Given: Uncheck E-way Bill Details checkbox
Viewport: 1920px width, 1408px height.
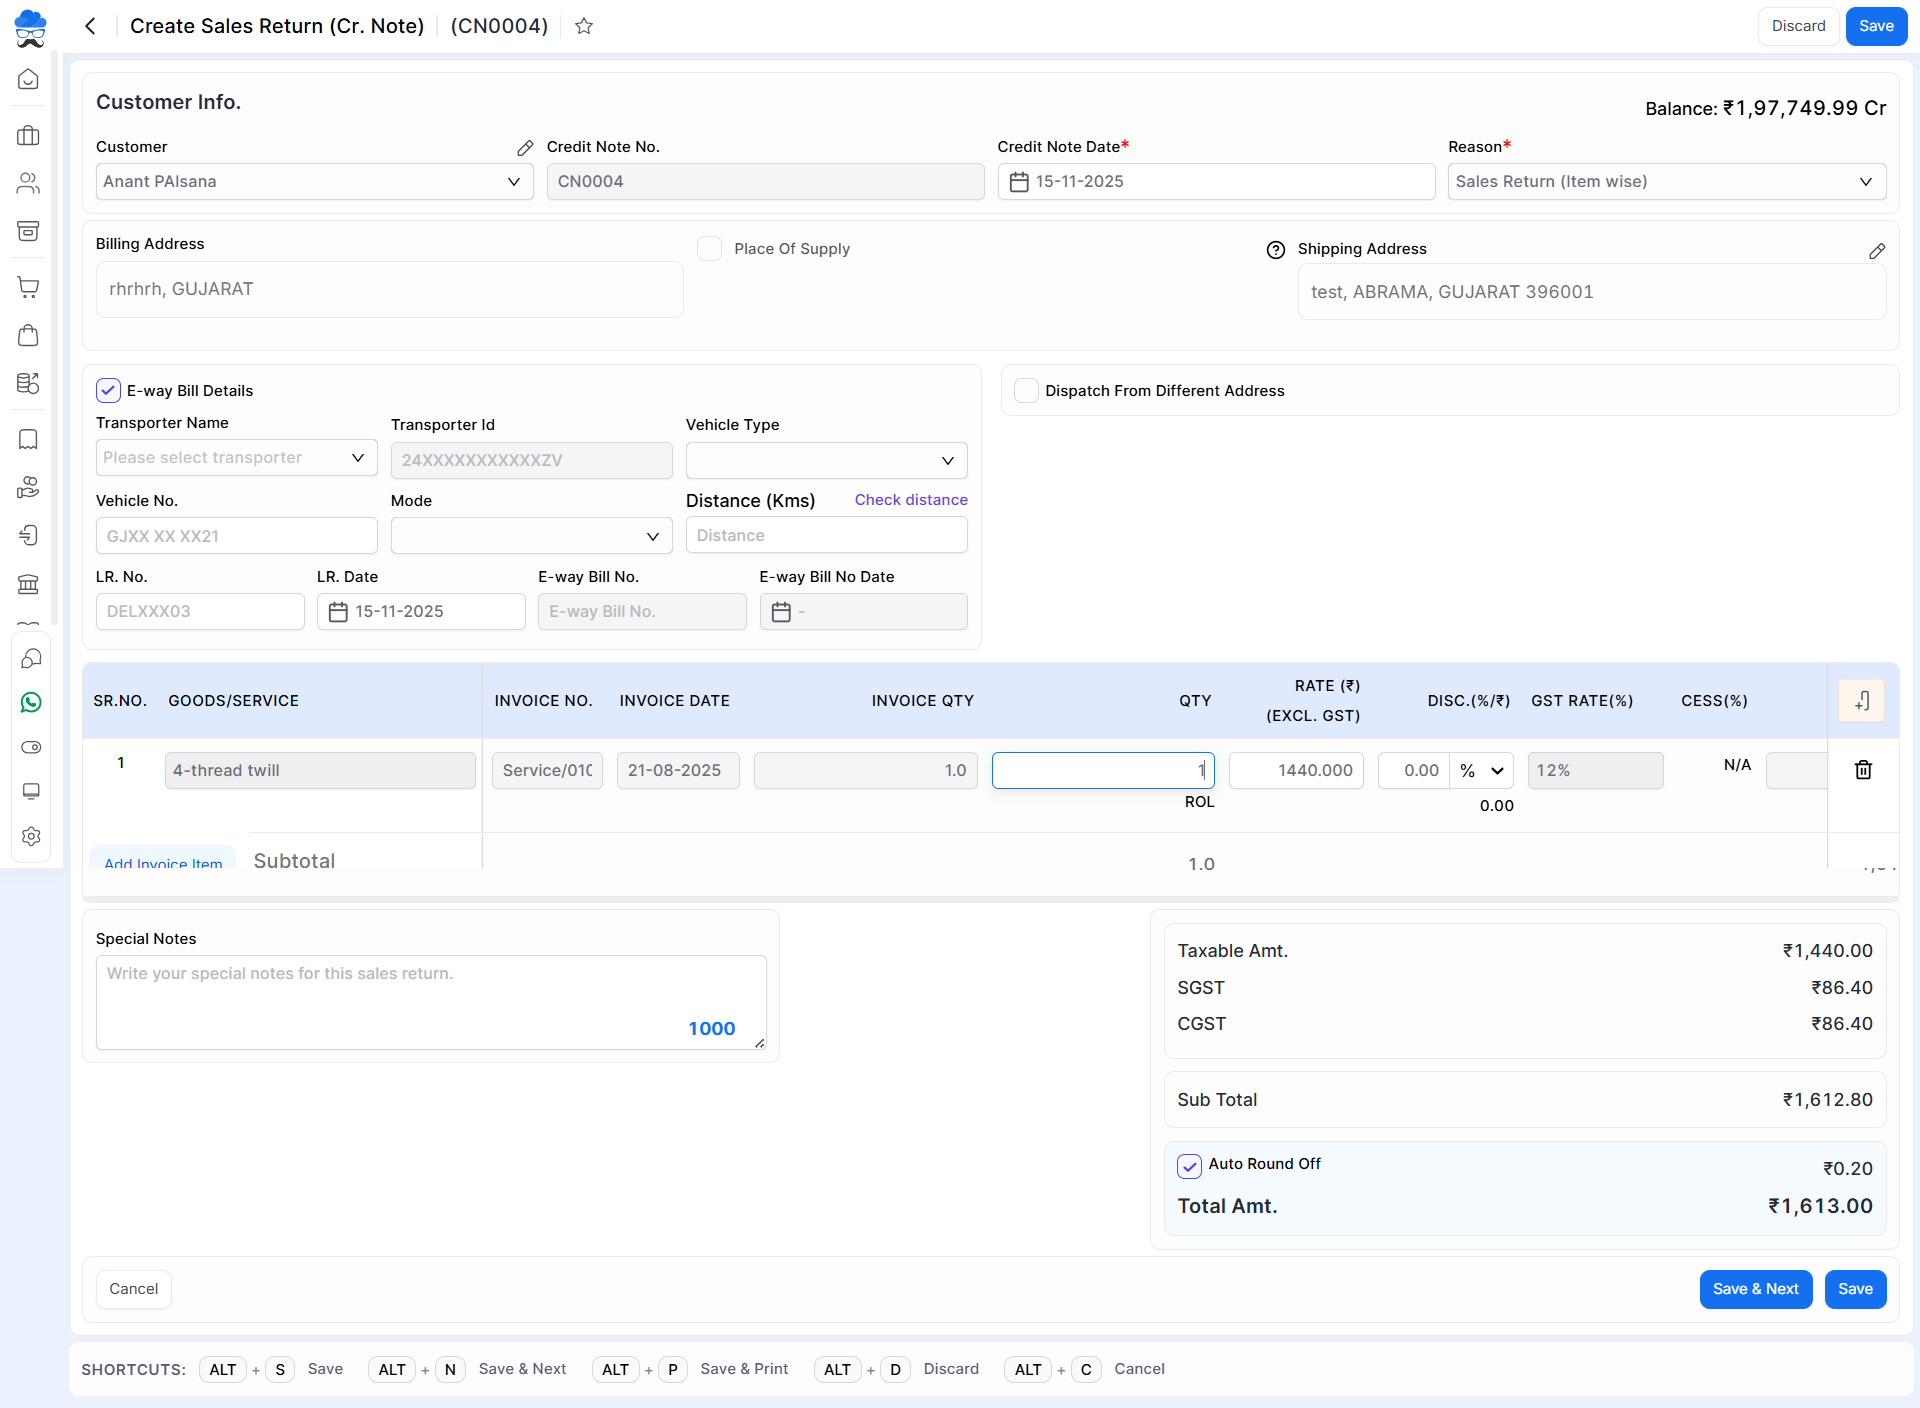Looking at the screenshot, I should pos(109,391).
